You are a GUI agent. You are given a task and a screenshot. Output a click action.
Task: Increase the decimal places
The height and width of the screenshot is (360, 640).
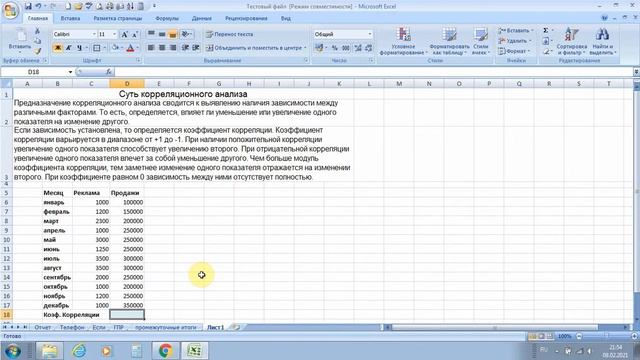point(358,48)
